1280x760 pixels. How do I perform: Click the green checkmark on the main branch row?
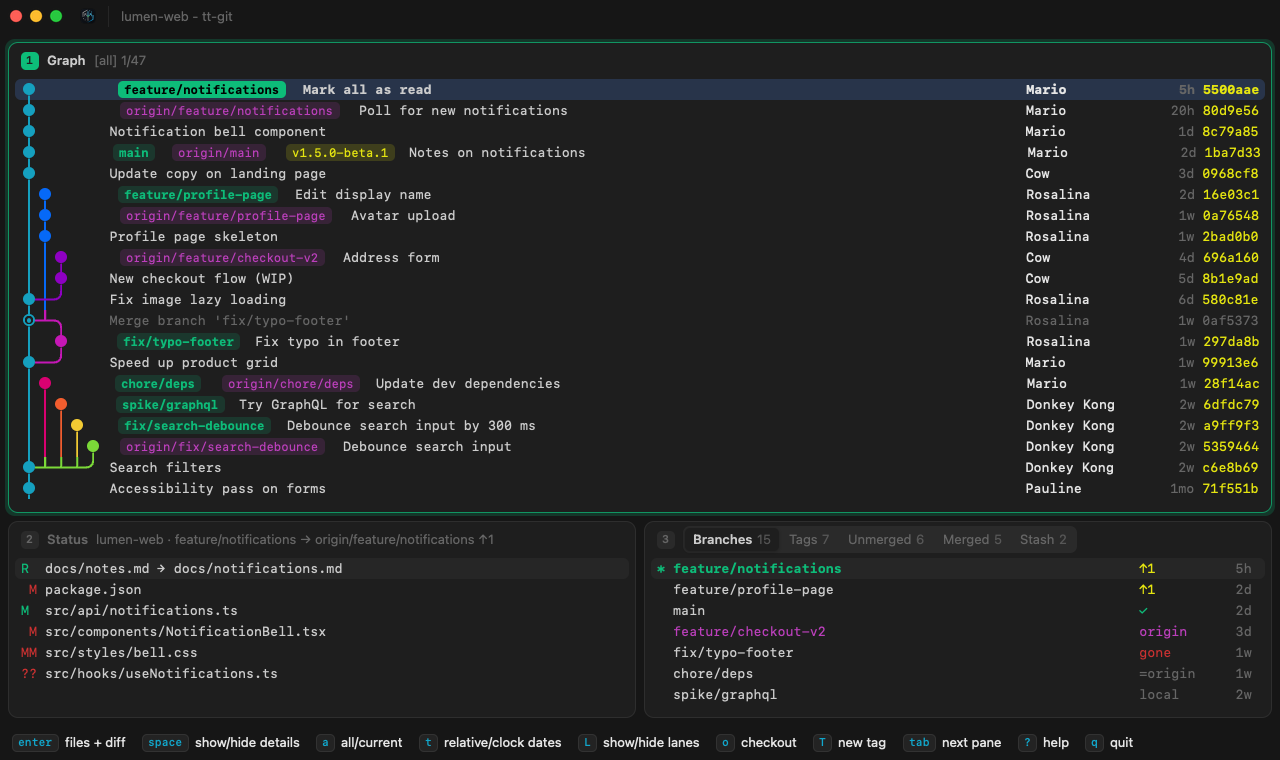click(x=1143, y=610)
